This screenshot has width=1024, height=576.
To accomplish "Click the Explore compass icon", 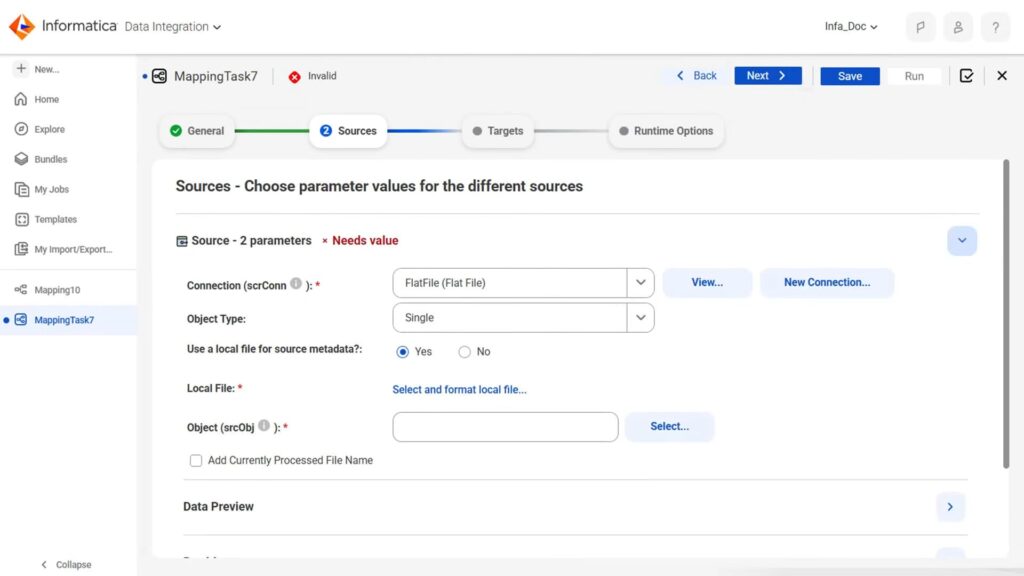I will (x=21, y=129).
